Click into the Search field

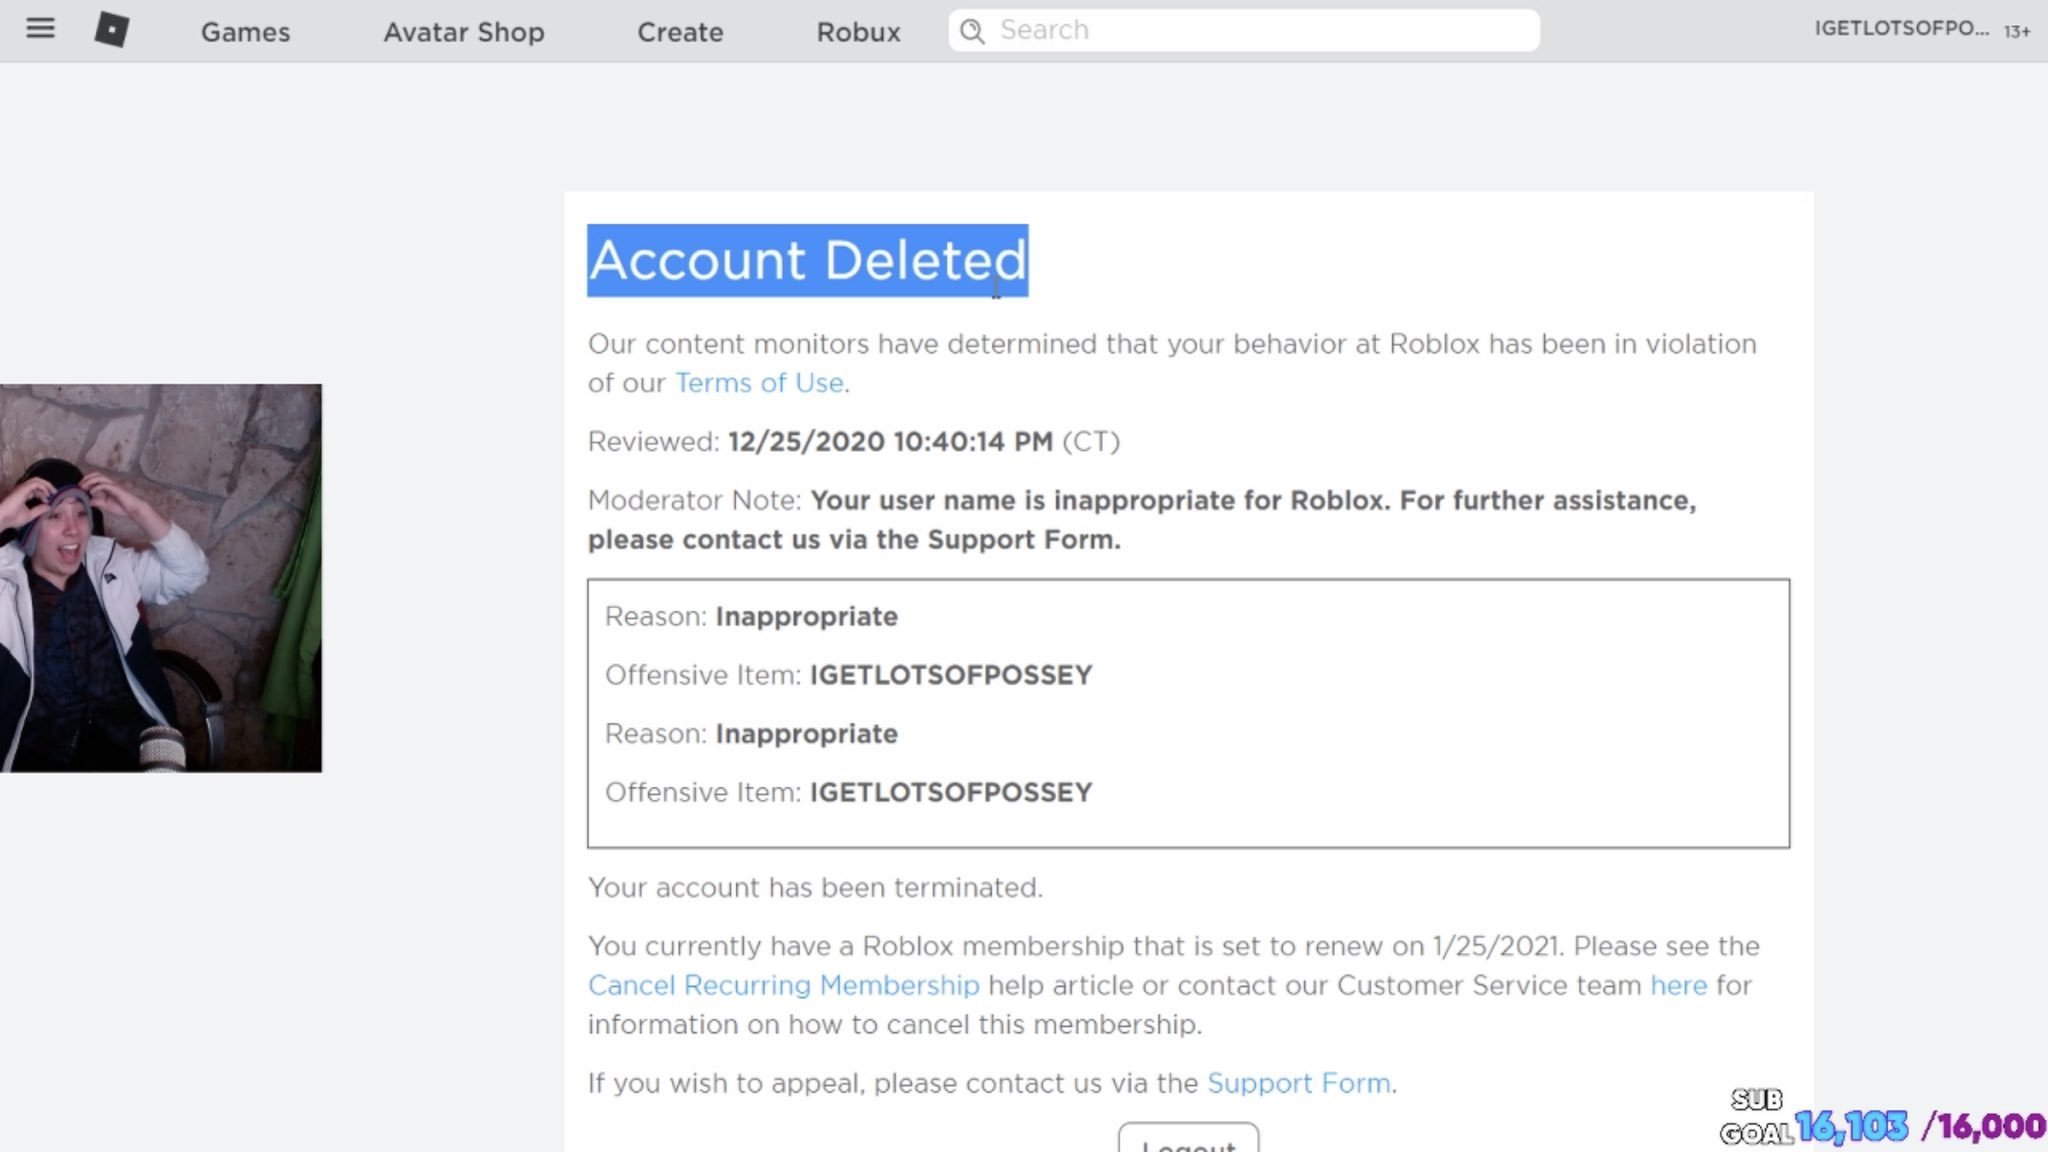point(1260,30)
